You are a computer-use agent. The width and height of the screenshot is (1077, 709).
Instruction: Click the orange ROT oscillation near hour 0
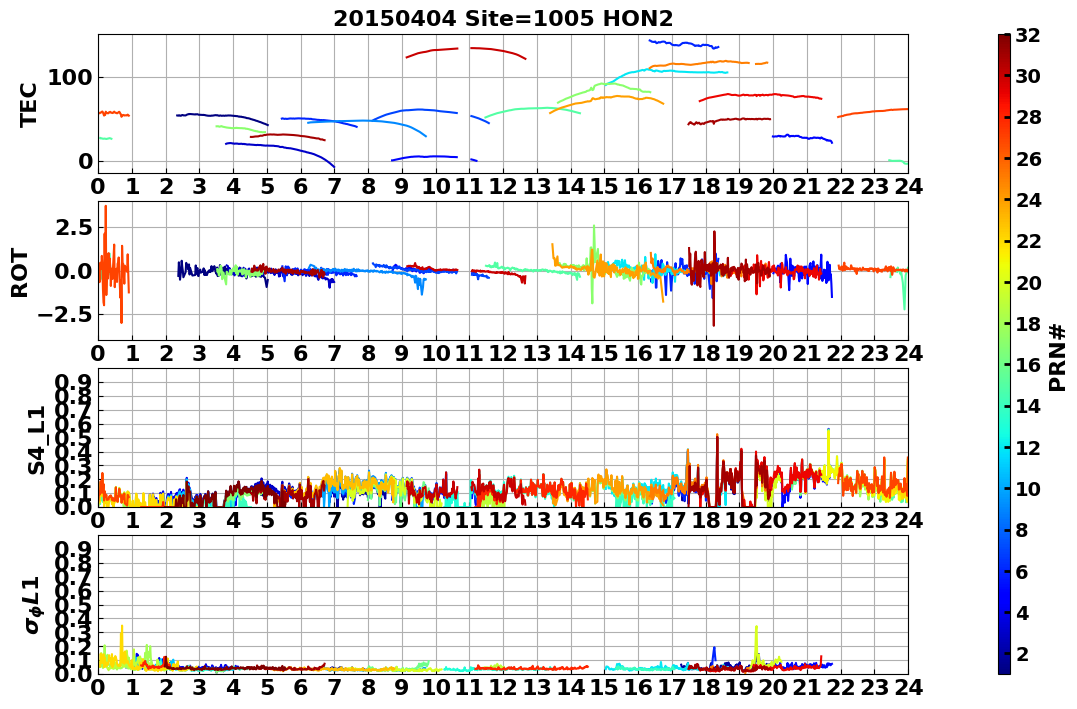[114, 265]
